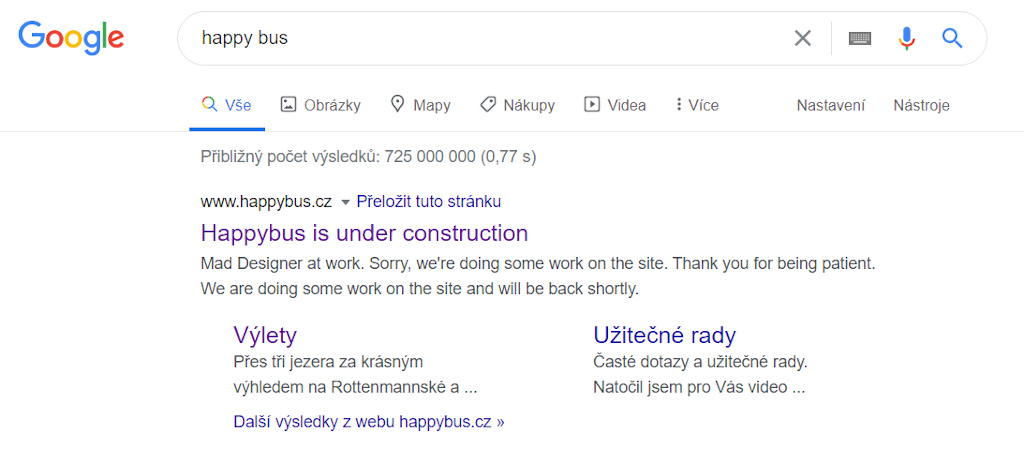1024x449 pixels.
Task: Clear the search box with X icon
Action: (802, 38)
